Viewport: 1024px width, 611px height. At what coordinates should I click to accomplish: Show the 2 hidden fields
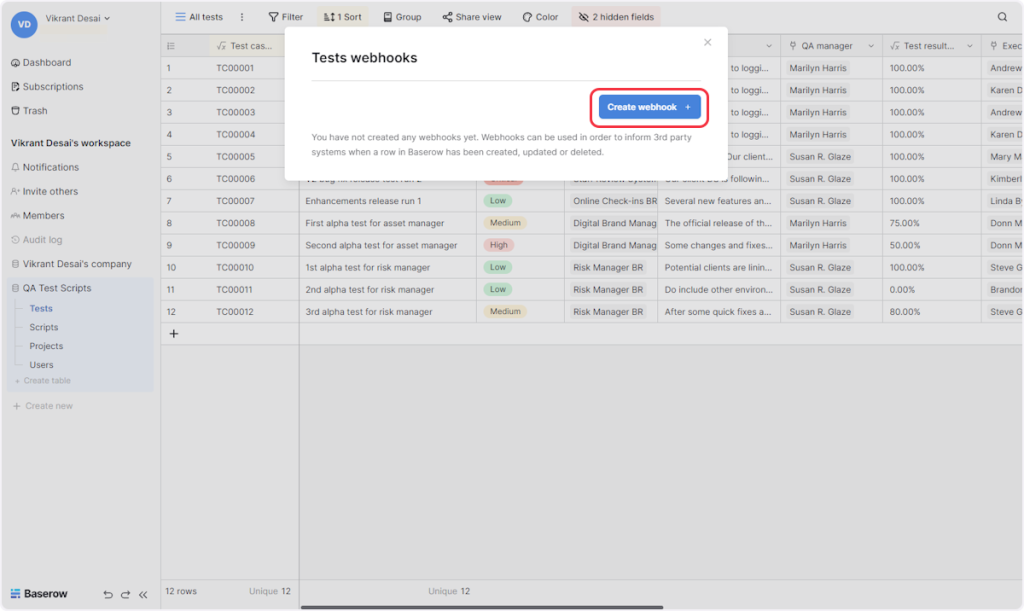click(614, 17)
